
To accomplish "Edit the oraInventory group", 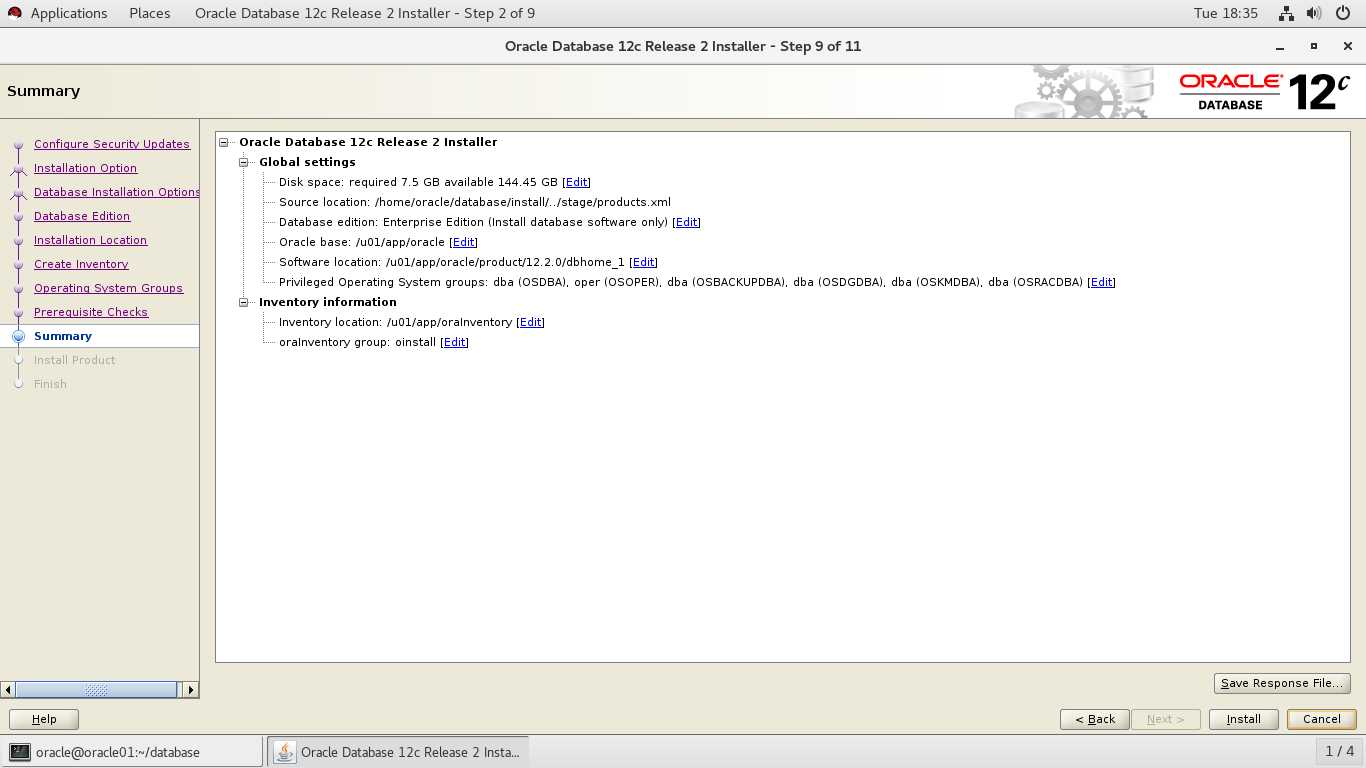I will tap(454, 342).
